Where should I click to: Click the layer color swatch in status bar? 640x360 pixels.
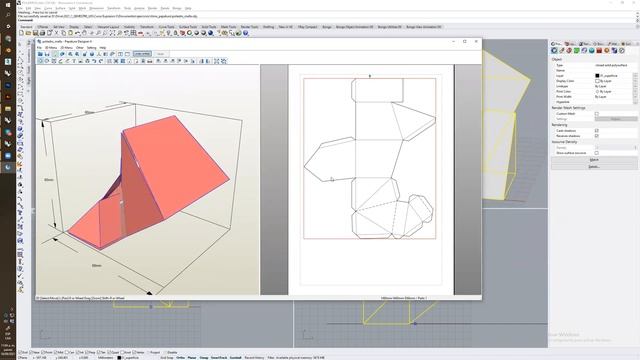click(x=119, y=358)
